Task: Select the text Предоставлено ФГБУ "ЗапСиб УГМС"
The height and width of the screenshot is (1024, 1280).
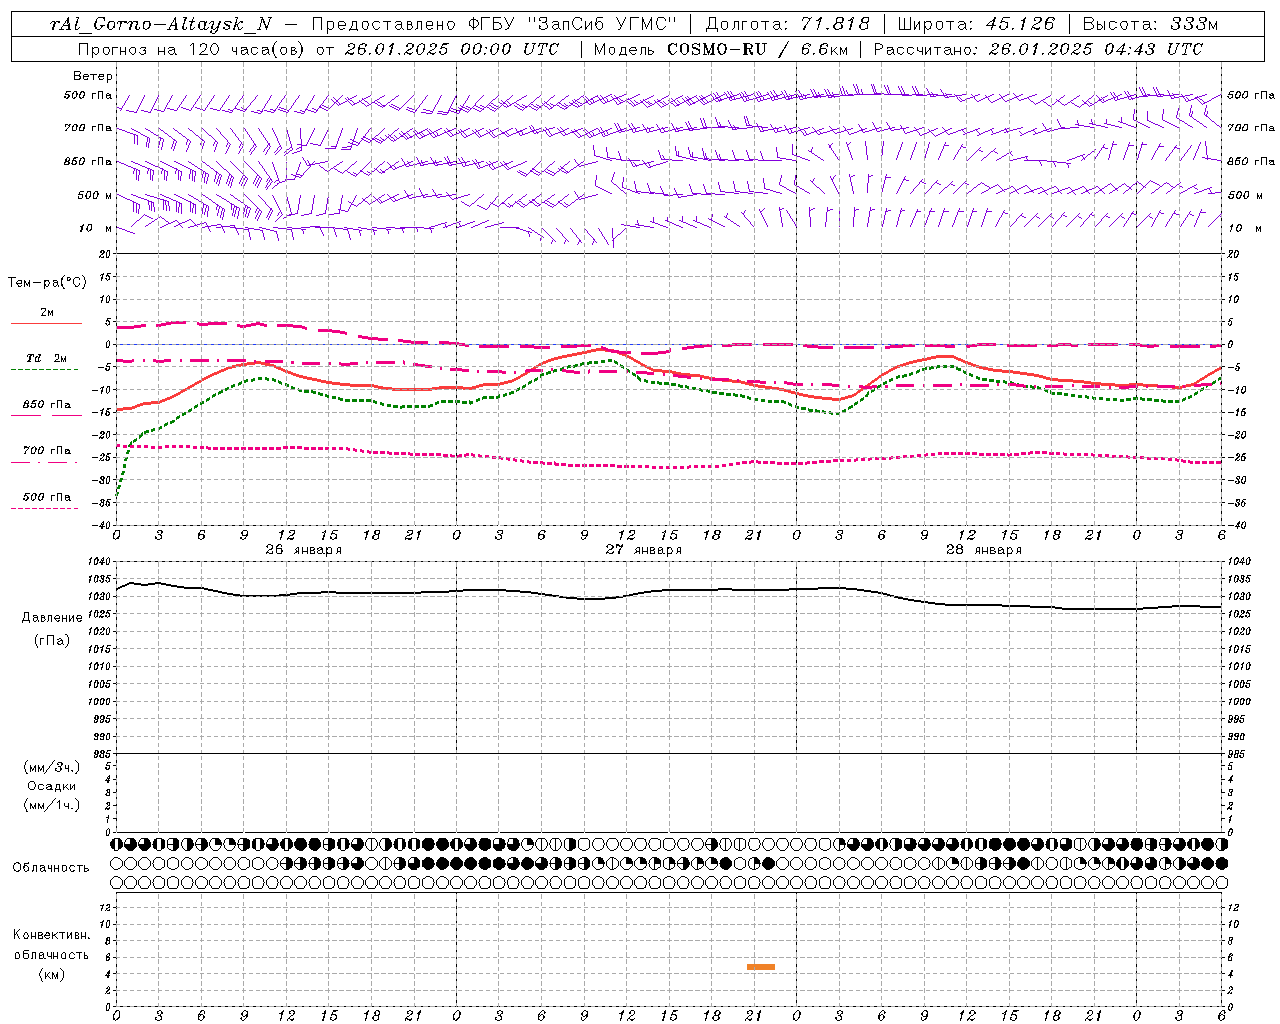Action: 494,24
